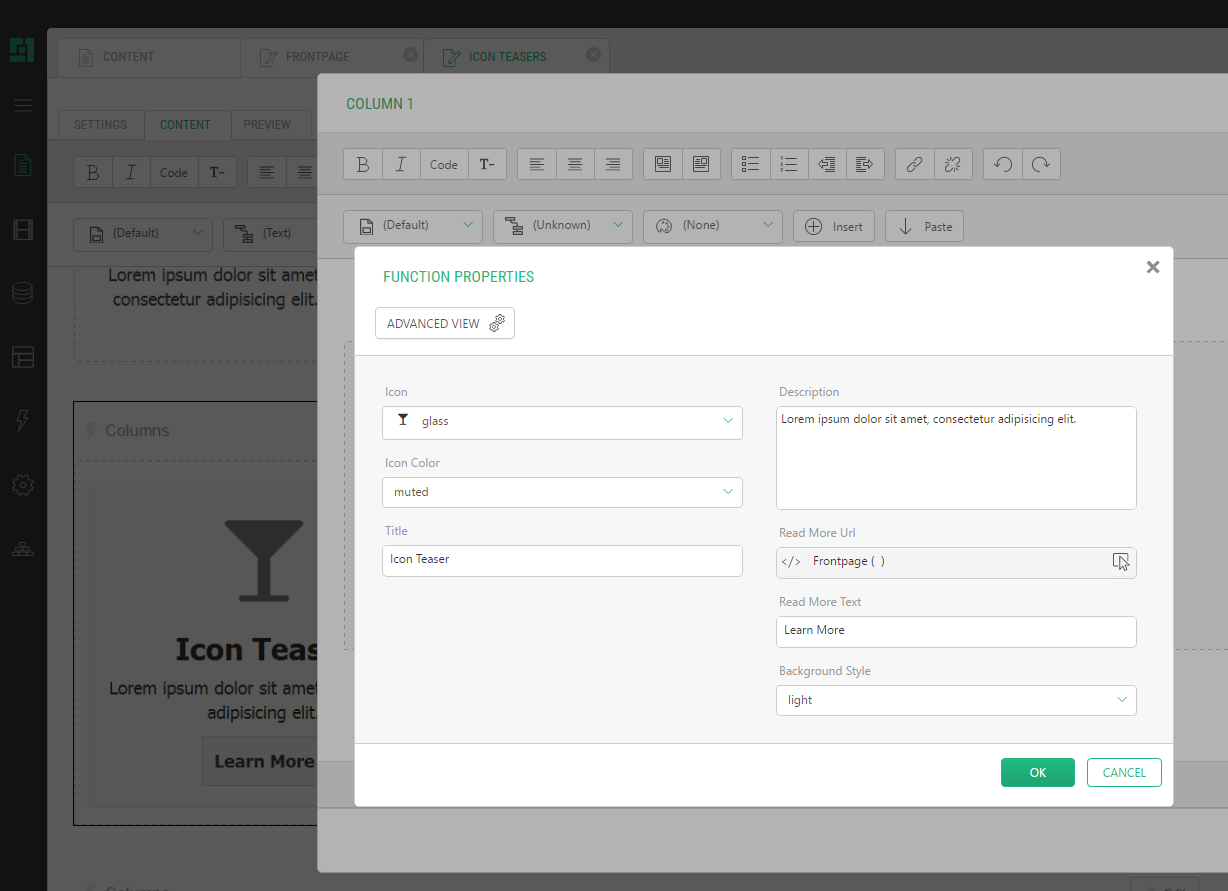This screenshot has width=1228, height=891.
Task: Switch to the Frontpage tab
Action: (317, 57)
